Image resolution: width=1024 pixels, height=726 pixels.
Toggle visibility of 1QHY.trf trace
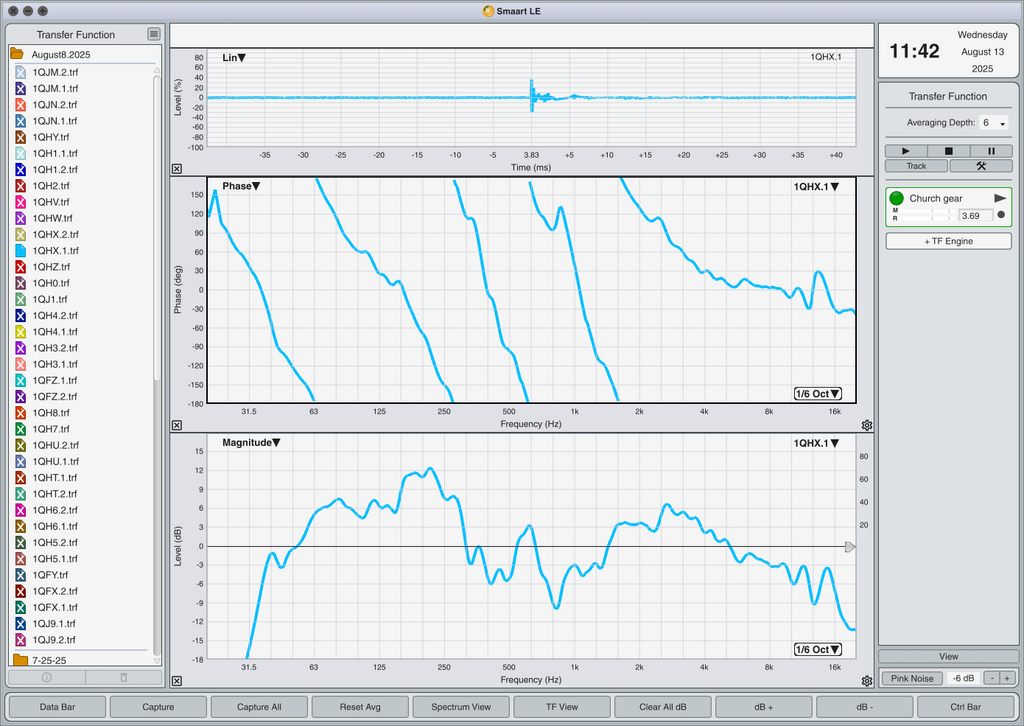20,137
